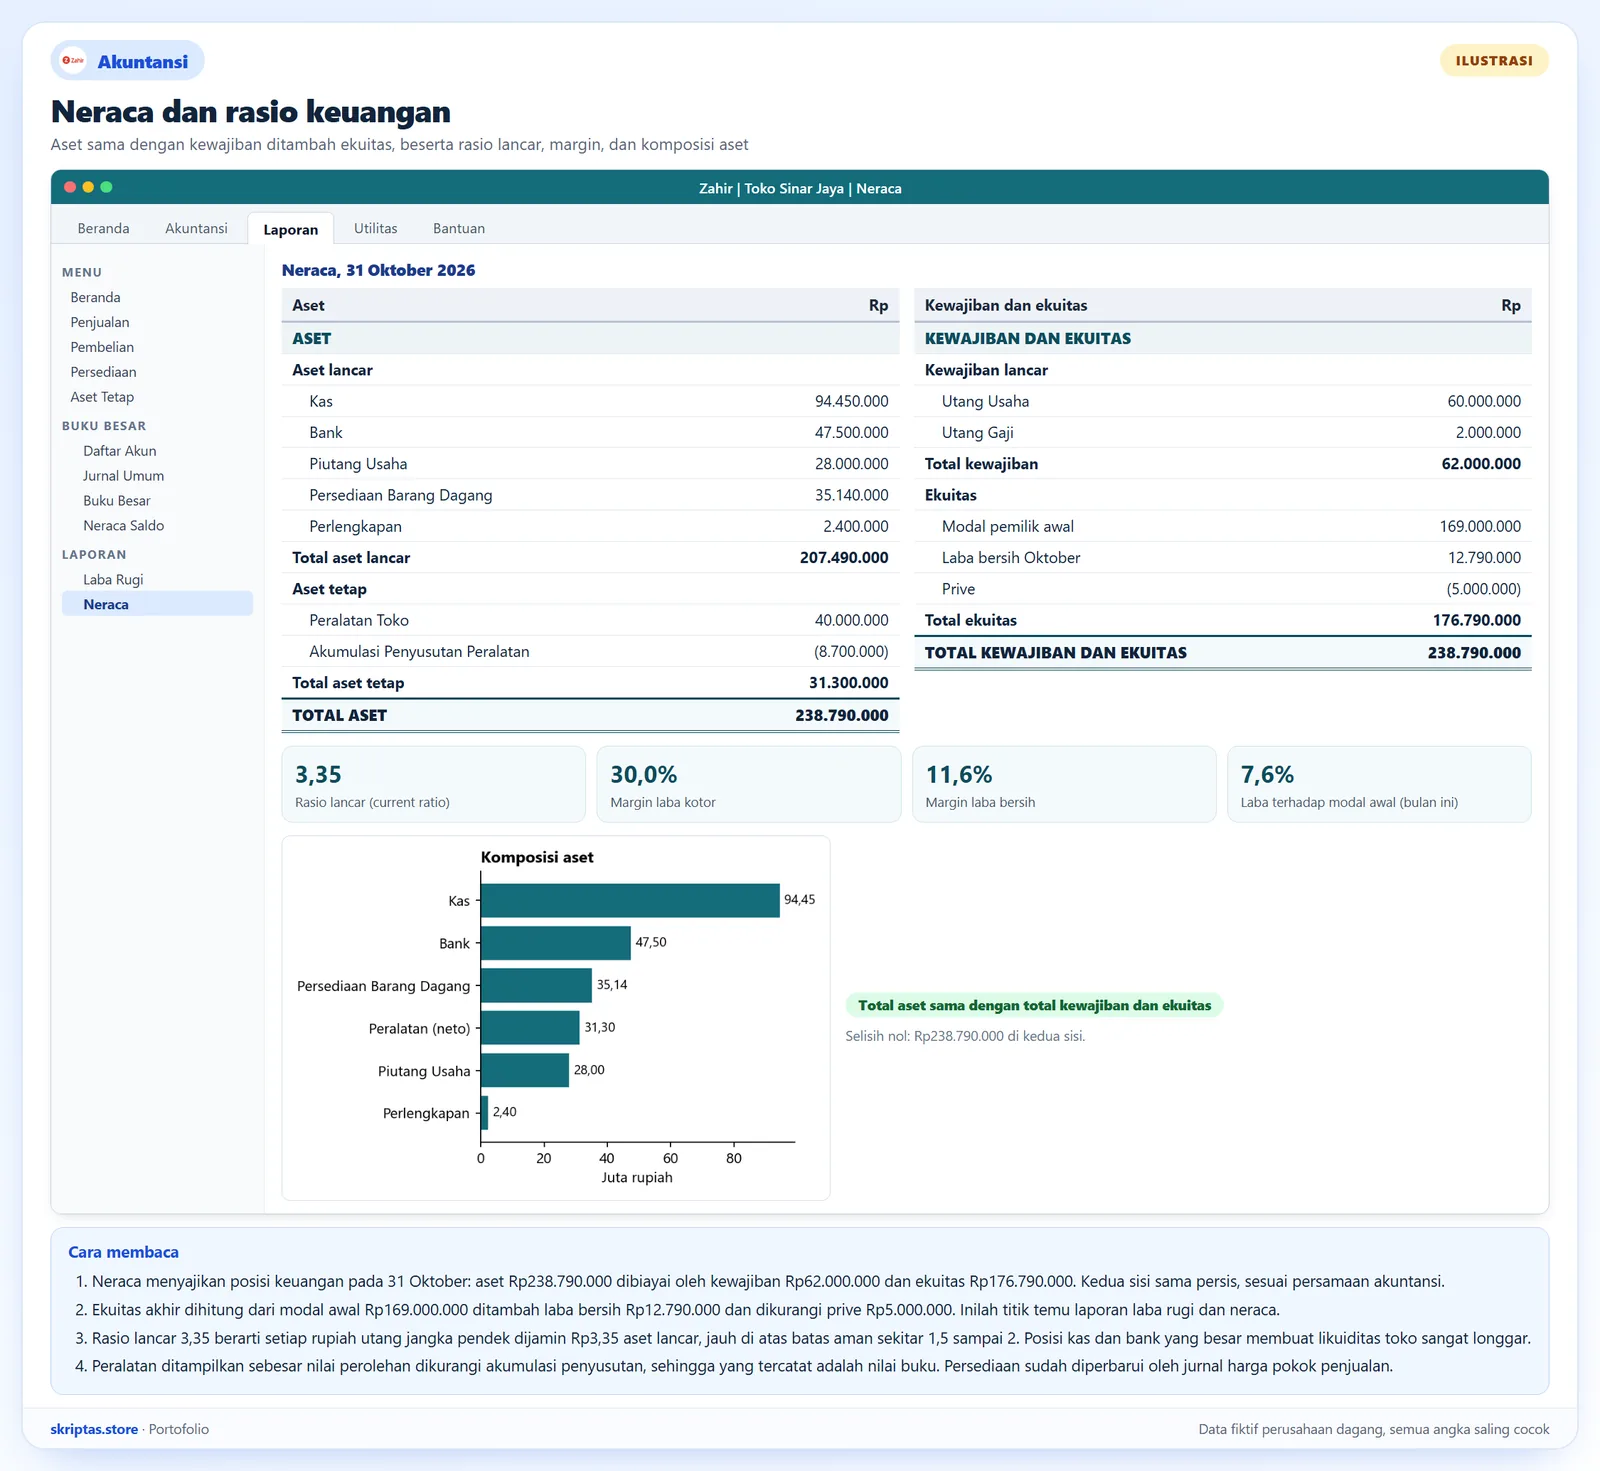
Task: Click the Margin laba kotor 30,0% card
Action: tap(749, 785)
